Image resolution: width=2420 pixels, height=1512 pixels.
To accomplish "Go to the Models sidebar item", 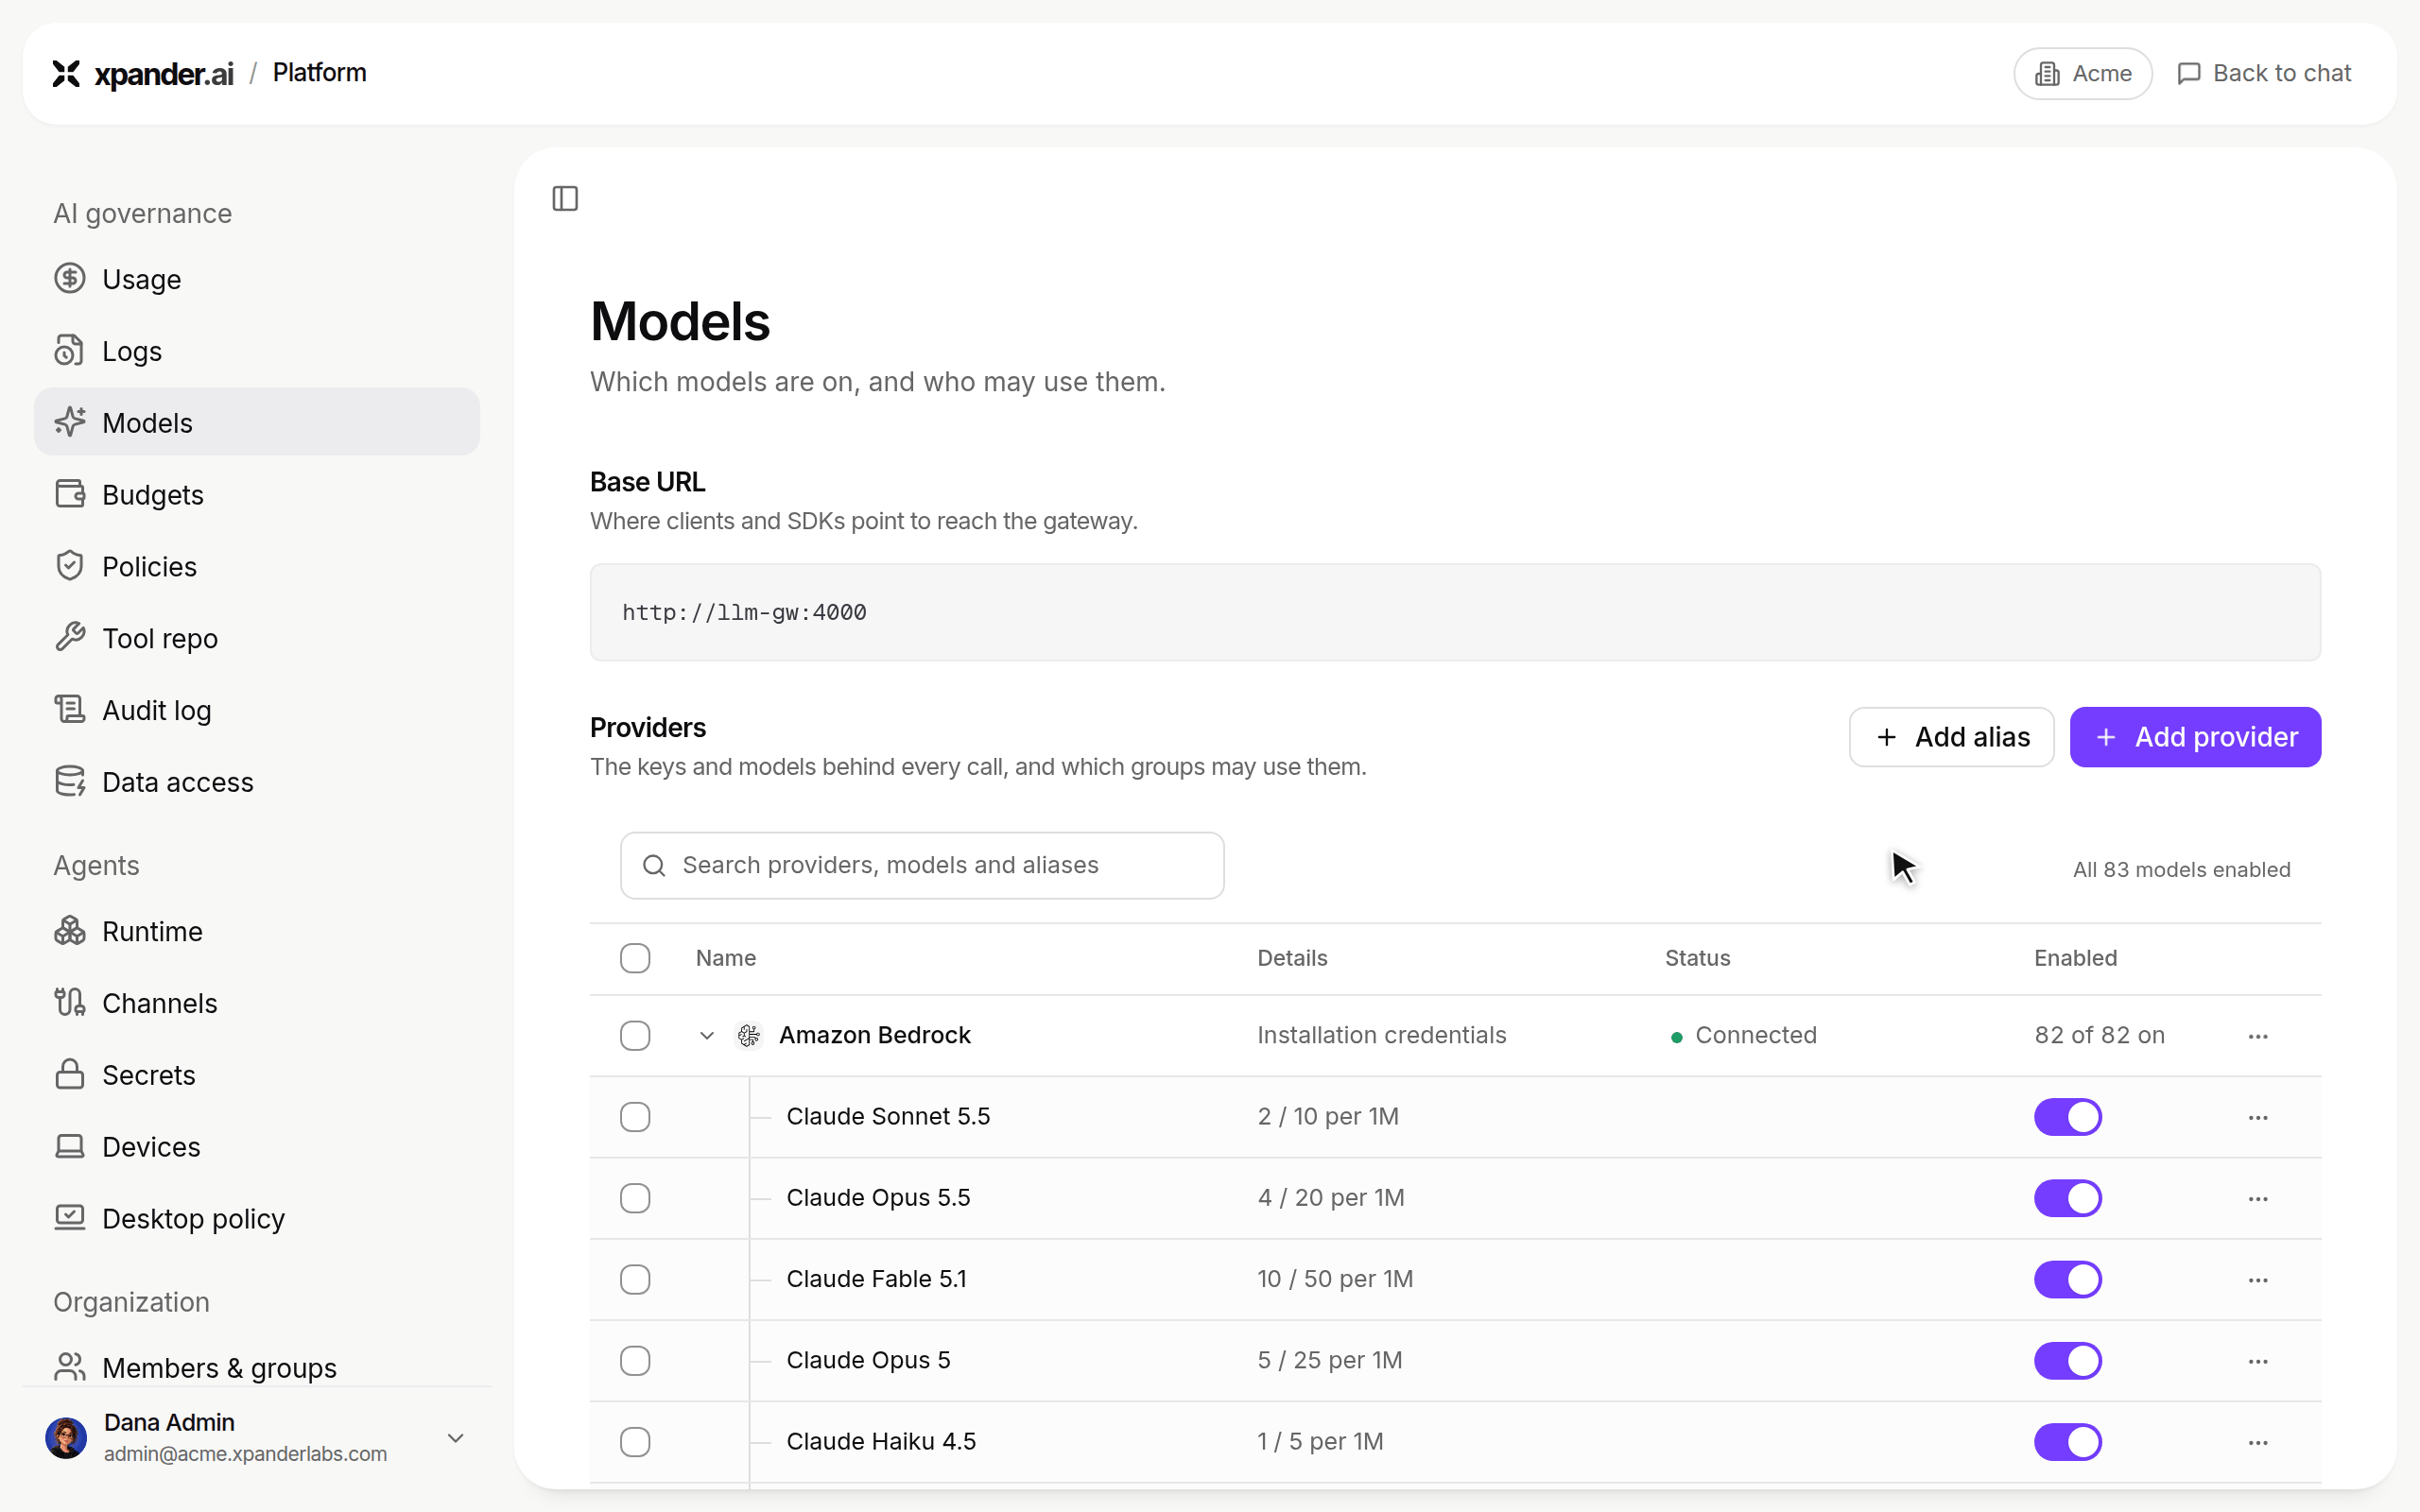I will (257, 422).
